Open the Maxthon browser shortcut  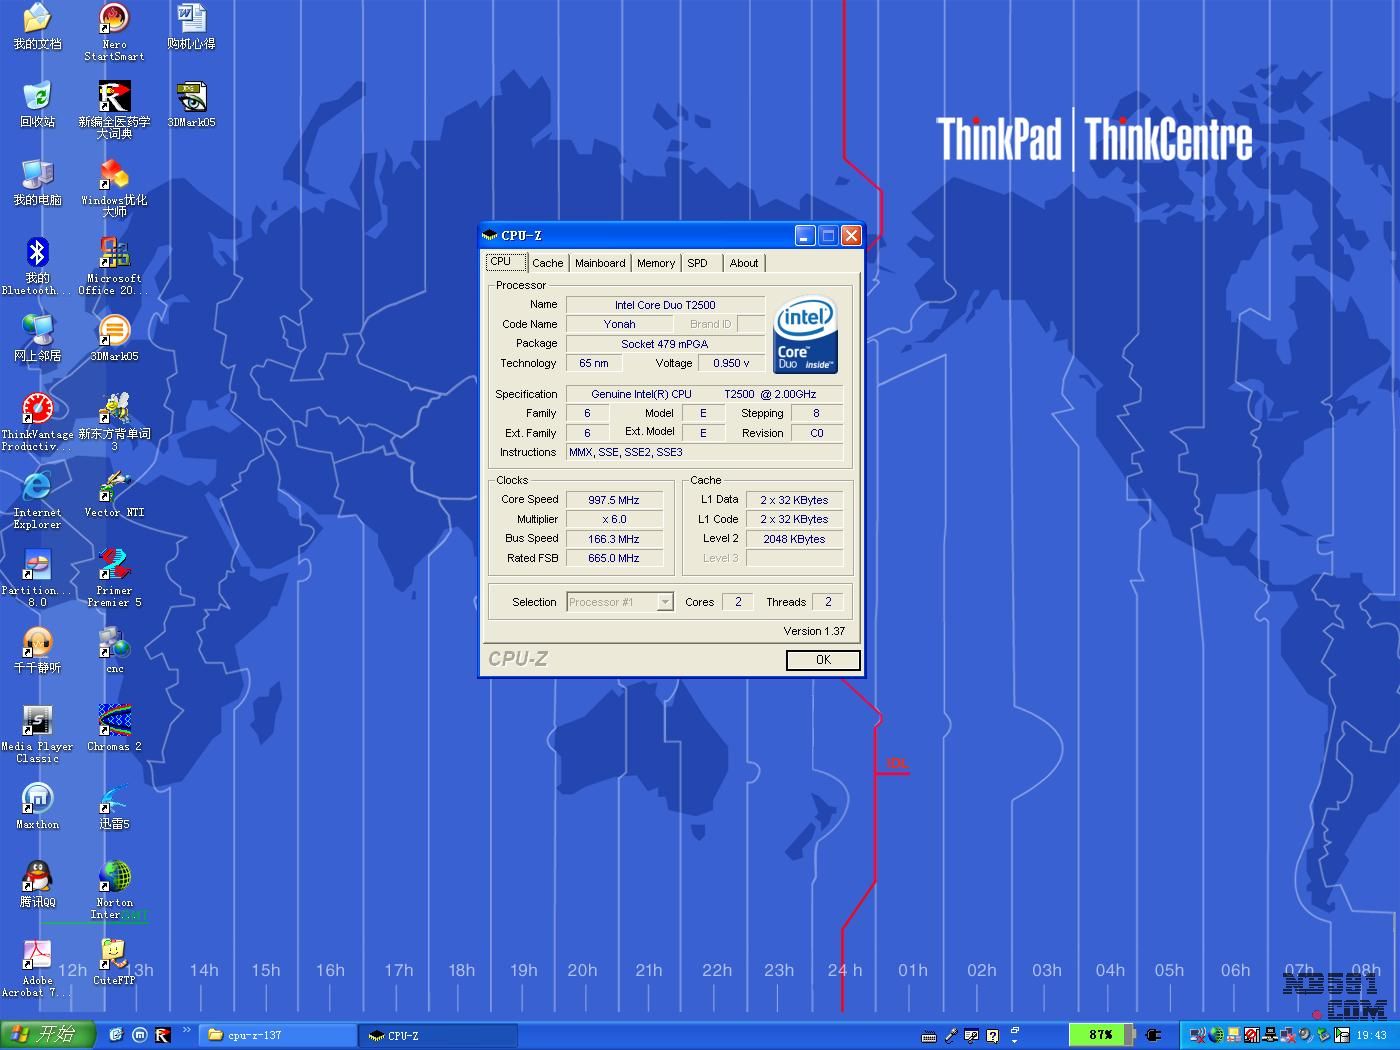pos(37,799)
